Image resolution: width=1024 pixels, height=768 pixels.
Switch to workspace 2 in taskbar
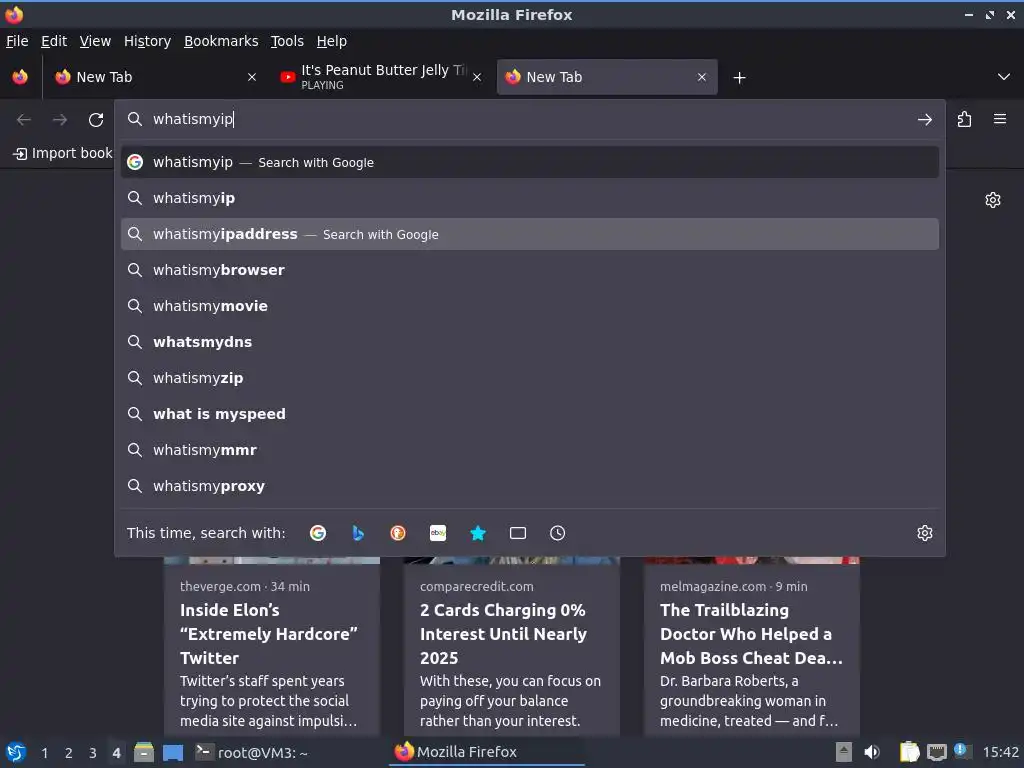[69, 753]
